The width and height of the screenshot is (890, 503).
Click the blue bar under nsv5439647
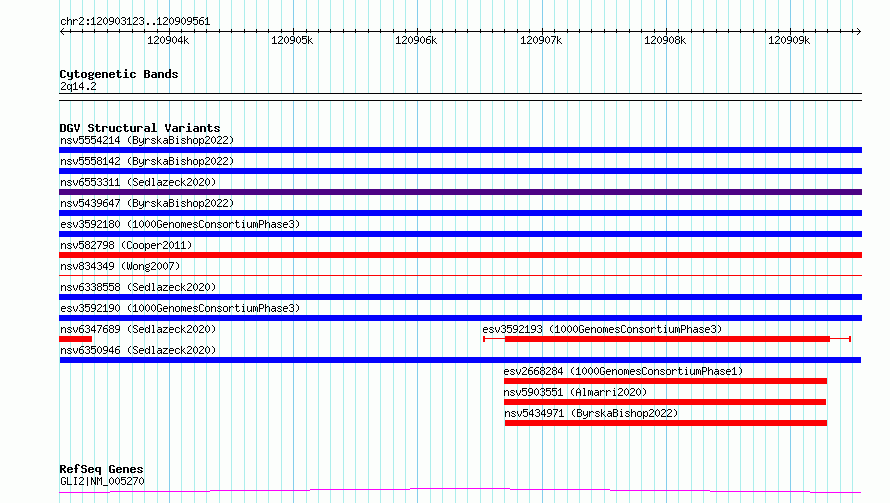pos(460,213)
